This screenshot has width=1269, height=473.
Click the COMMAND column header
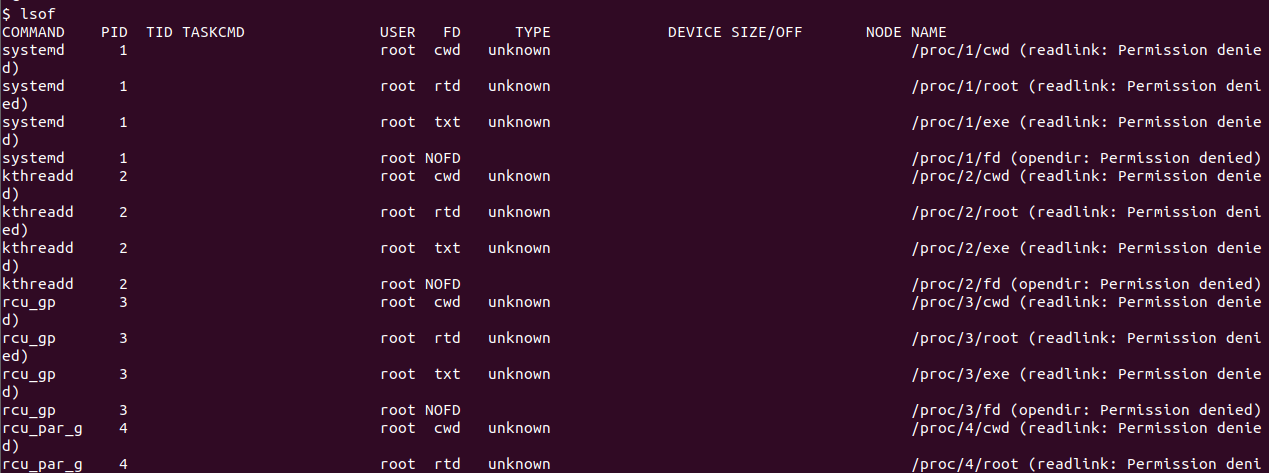[34, 32]
